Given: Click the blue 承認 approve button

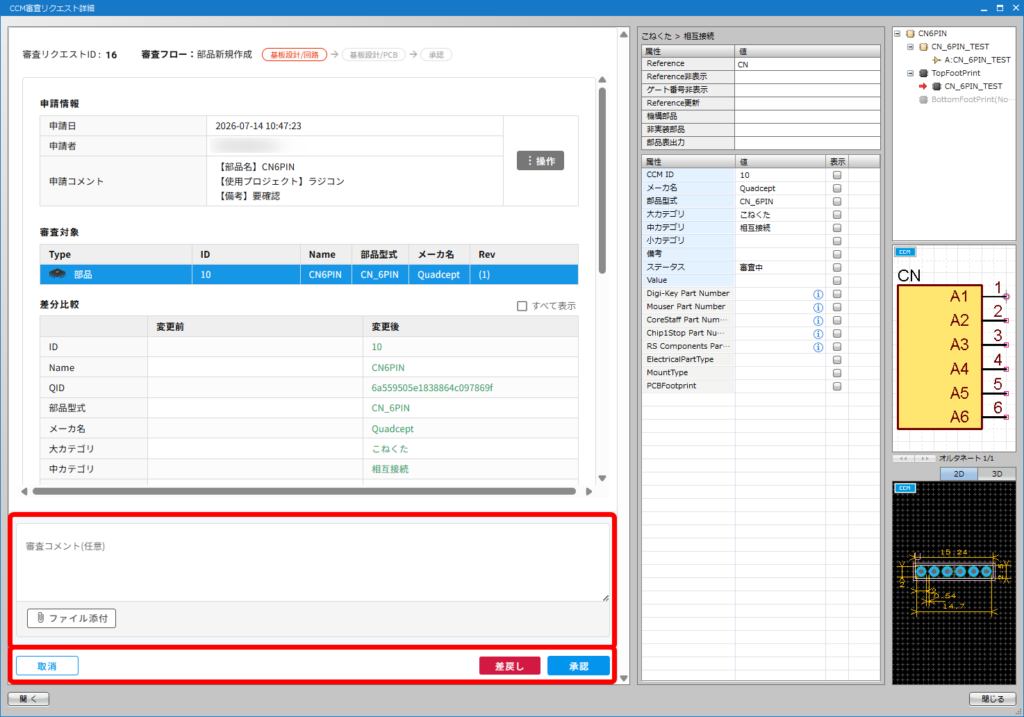Looking at the screenshot, I should pyautogui.click(x=579, y=666).
